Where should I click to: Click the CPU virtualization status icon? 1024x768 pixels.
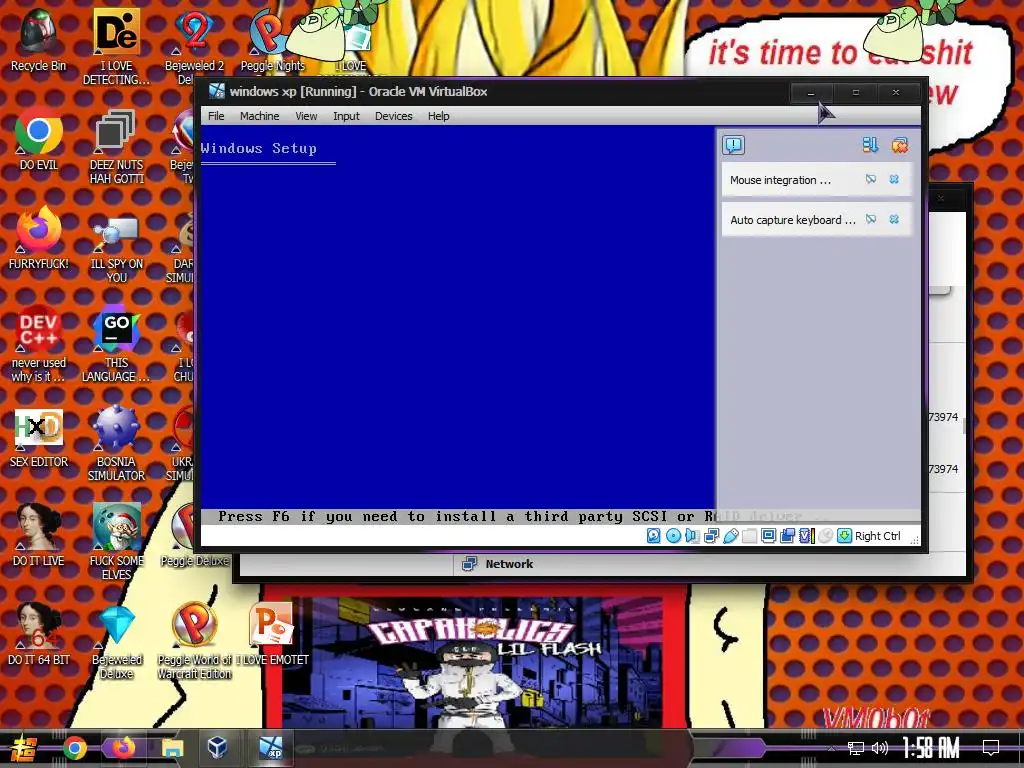(x=807, y=536)
